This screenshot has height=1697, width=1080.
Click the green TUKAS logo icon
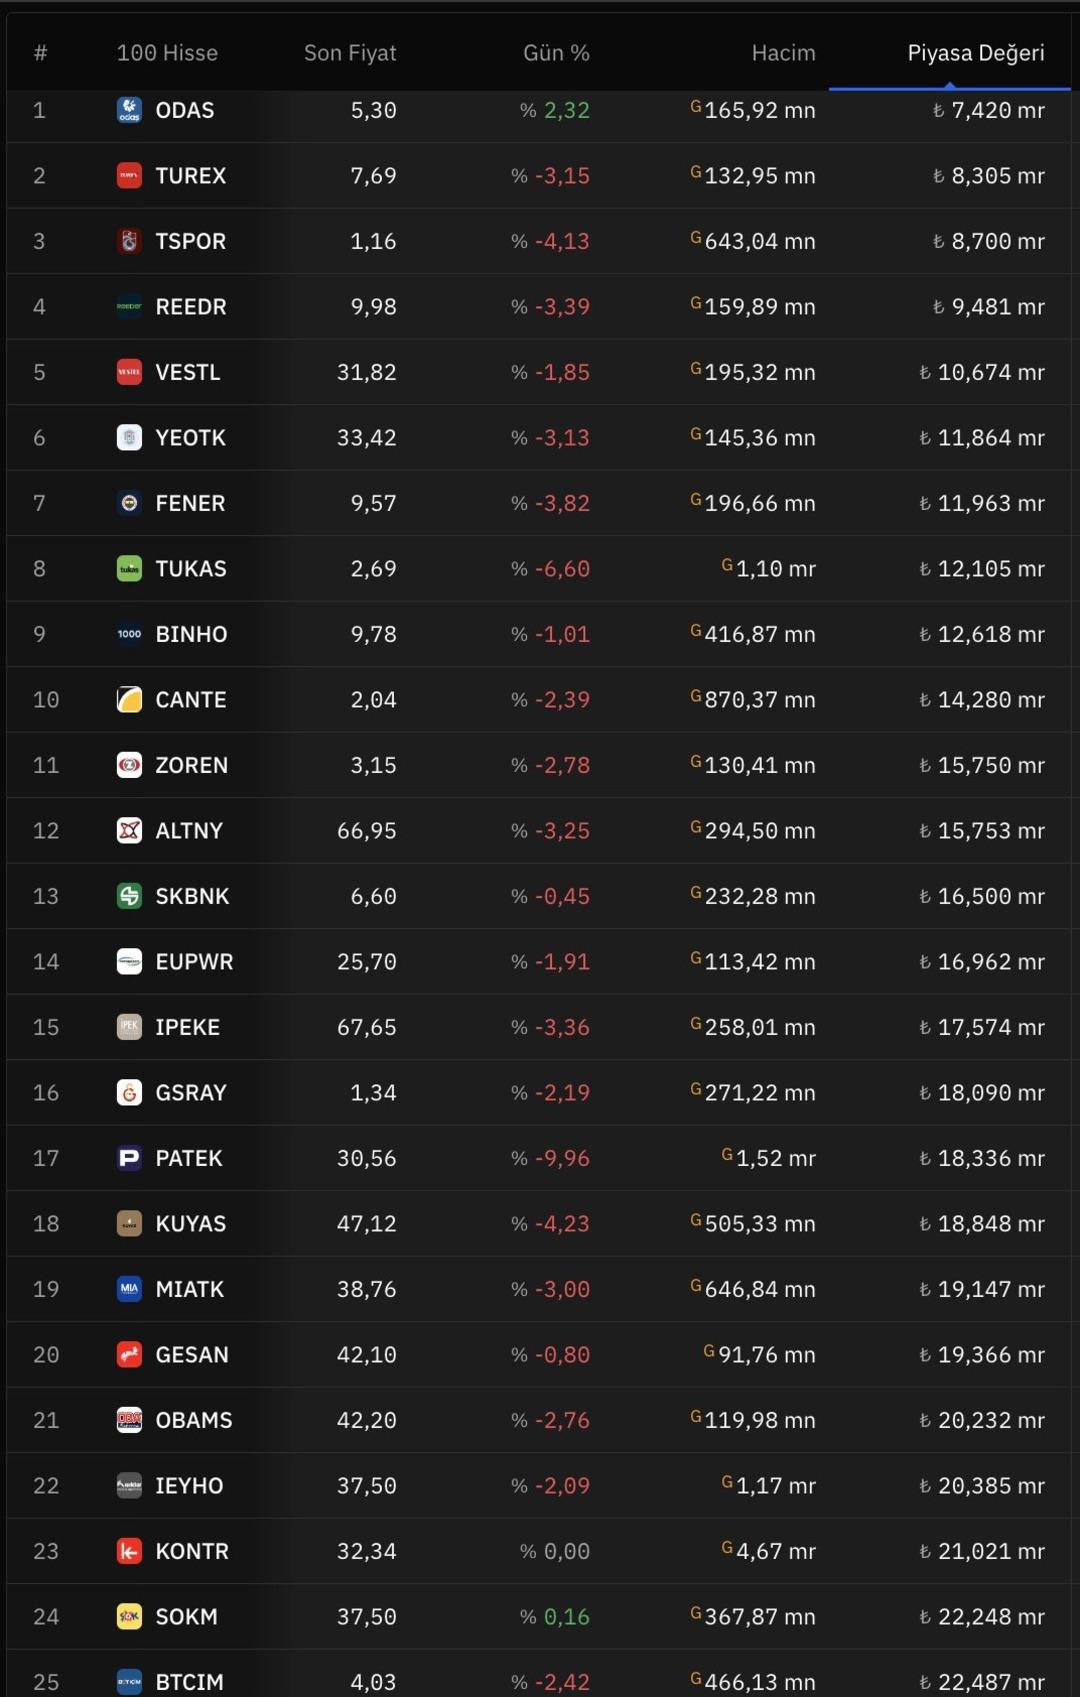(x=129, y=569)
